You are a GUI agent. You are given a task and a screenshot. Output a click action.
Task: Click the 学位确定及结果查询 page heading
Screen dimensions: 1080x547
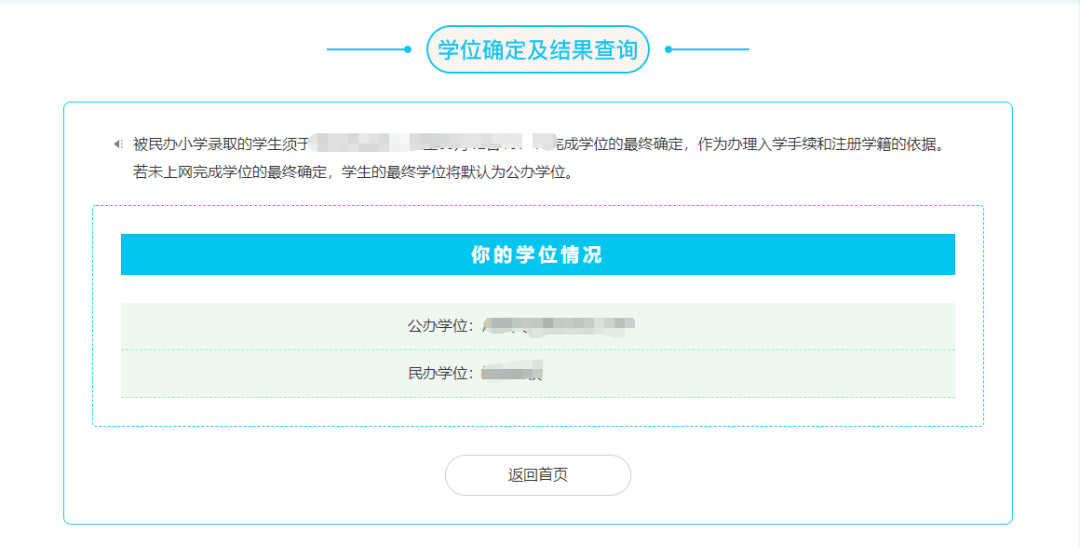point(538,49)
